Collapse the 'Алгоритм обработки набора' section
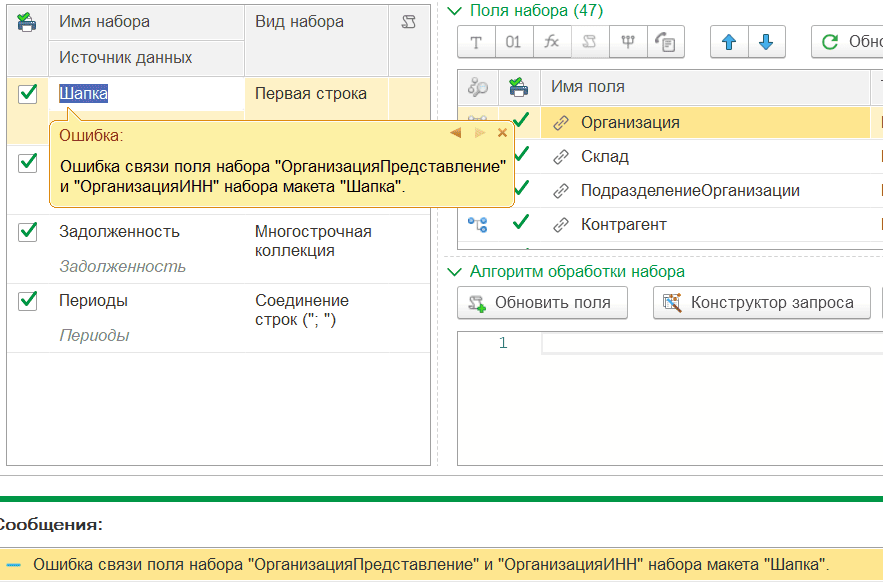Image resolution: width=883 pixels, height=582 pixels. click(x=456, y=272)
